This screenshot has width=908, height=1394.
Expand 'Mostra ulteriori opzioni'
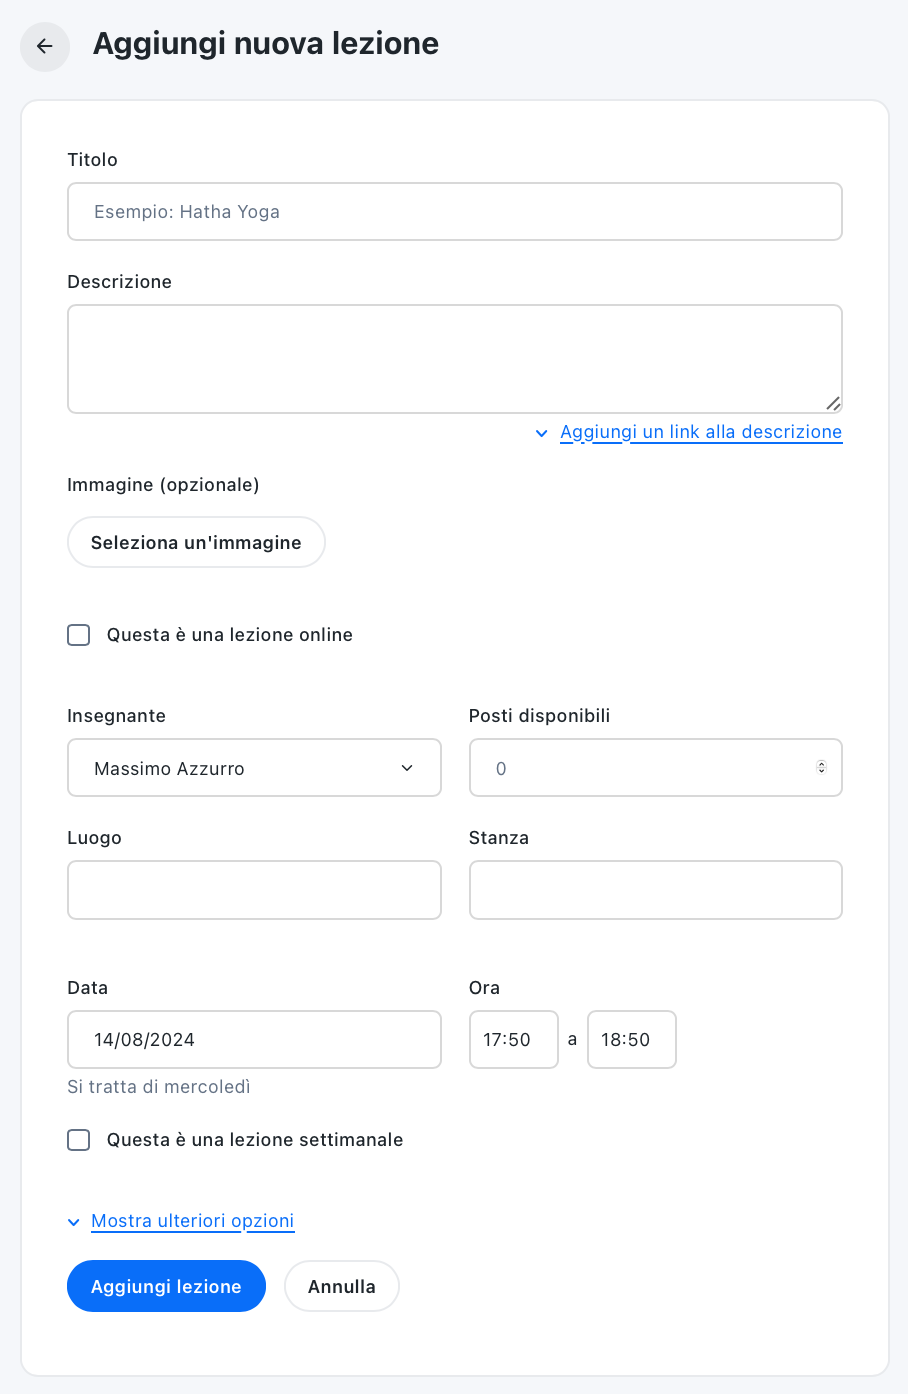point(193,1221)
